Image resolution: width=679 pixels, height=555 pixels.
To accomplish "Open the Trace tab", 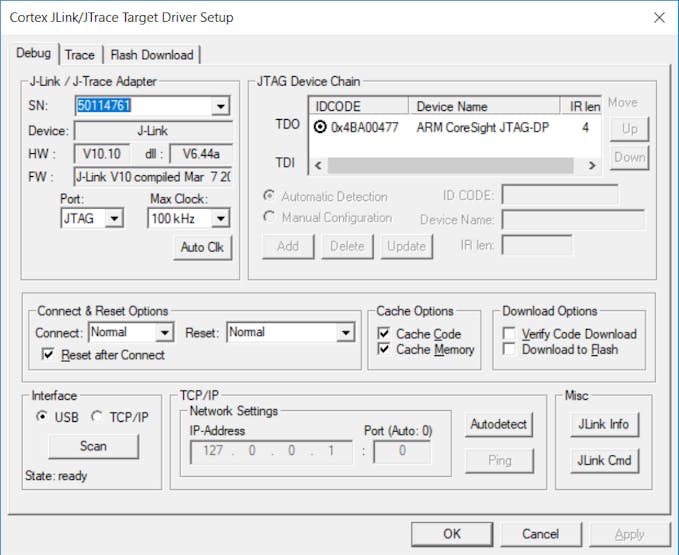I will tap(80, 55).
